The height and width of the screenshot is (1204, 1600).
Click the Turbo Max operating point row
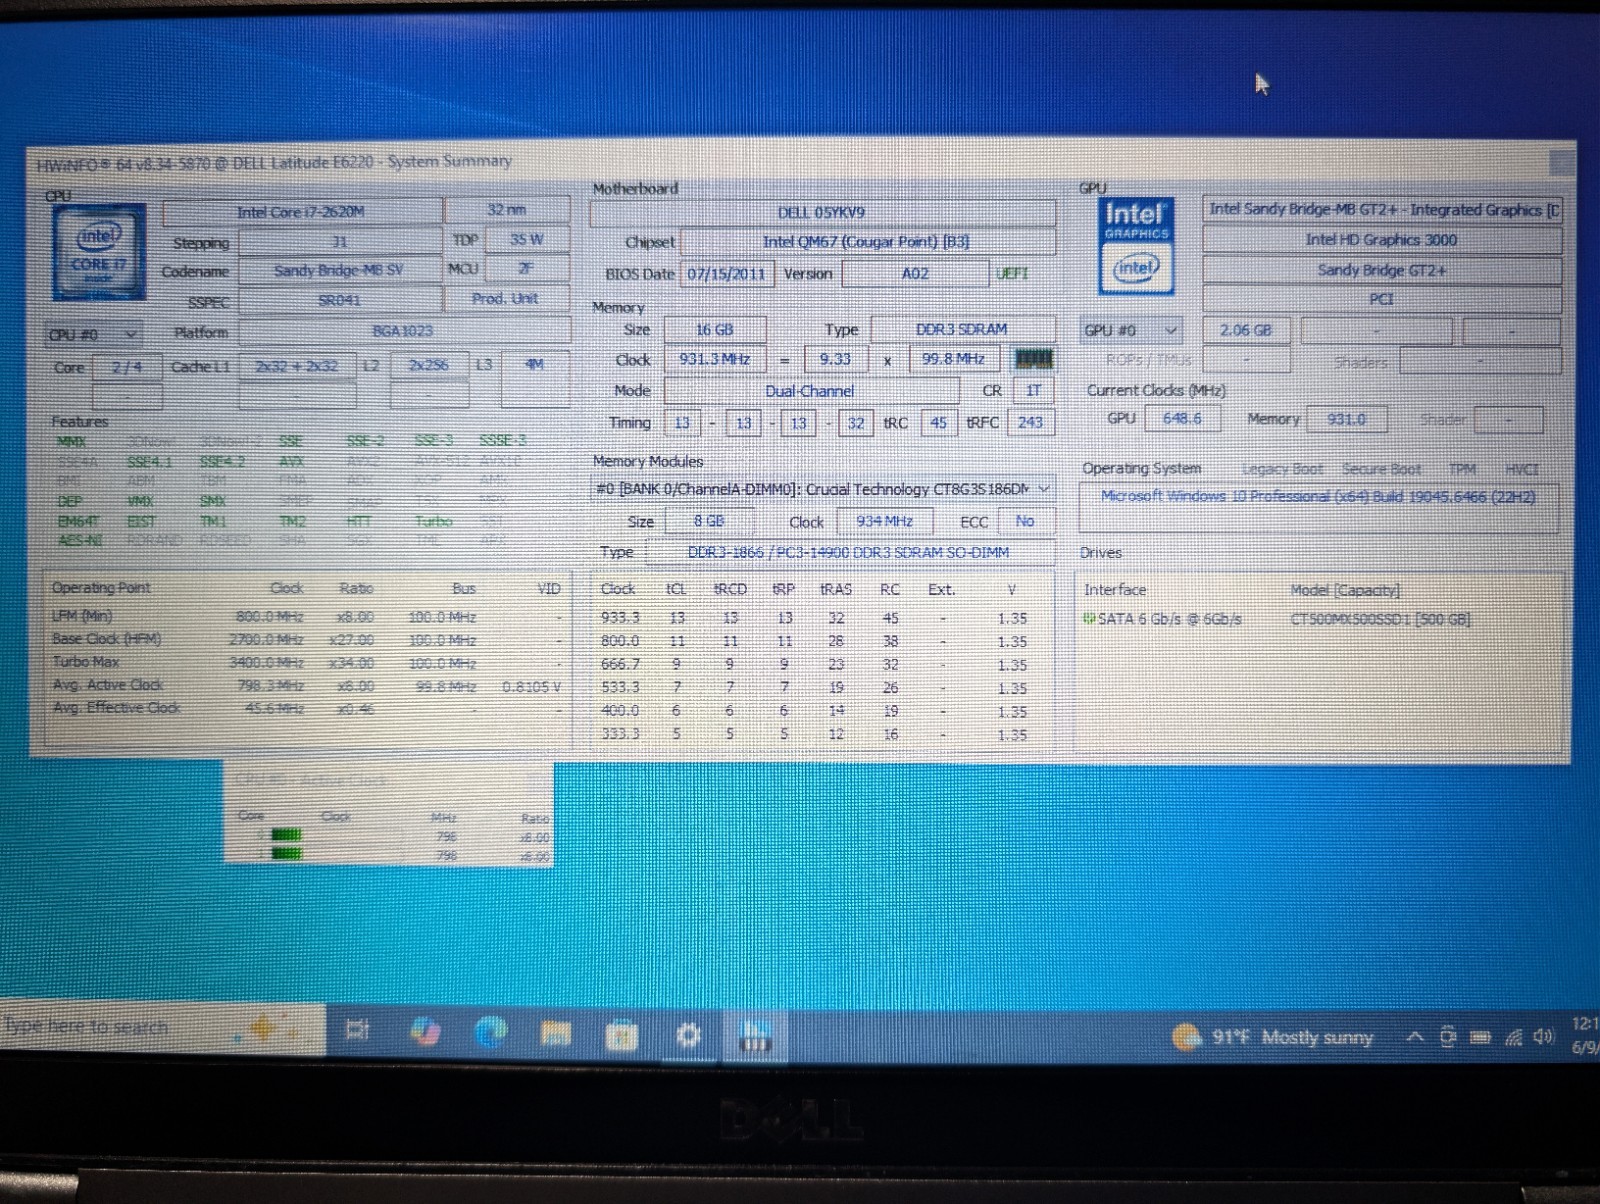coord(308,663)
